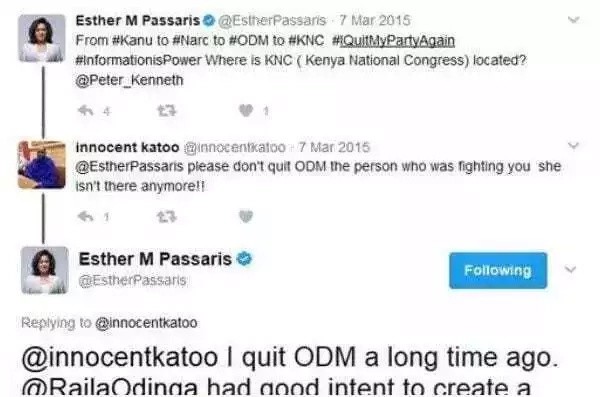Retweet Esther's tweet about quitting parties
This screenshot has height=397, width=600.
click(166, 111)
